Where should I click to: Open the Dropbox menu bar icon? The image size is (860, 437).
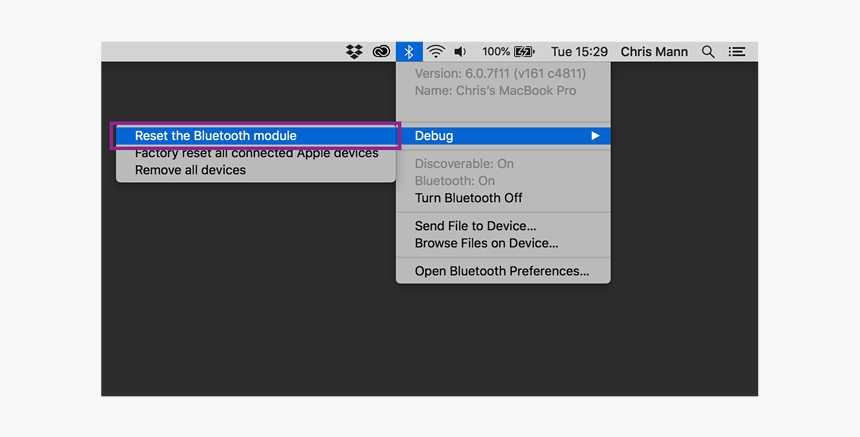click(354, 52)
